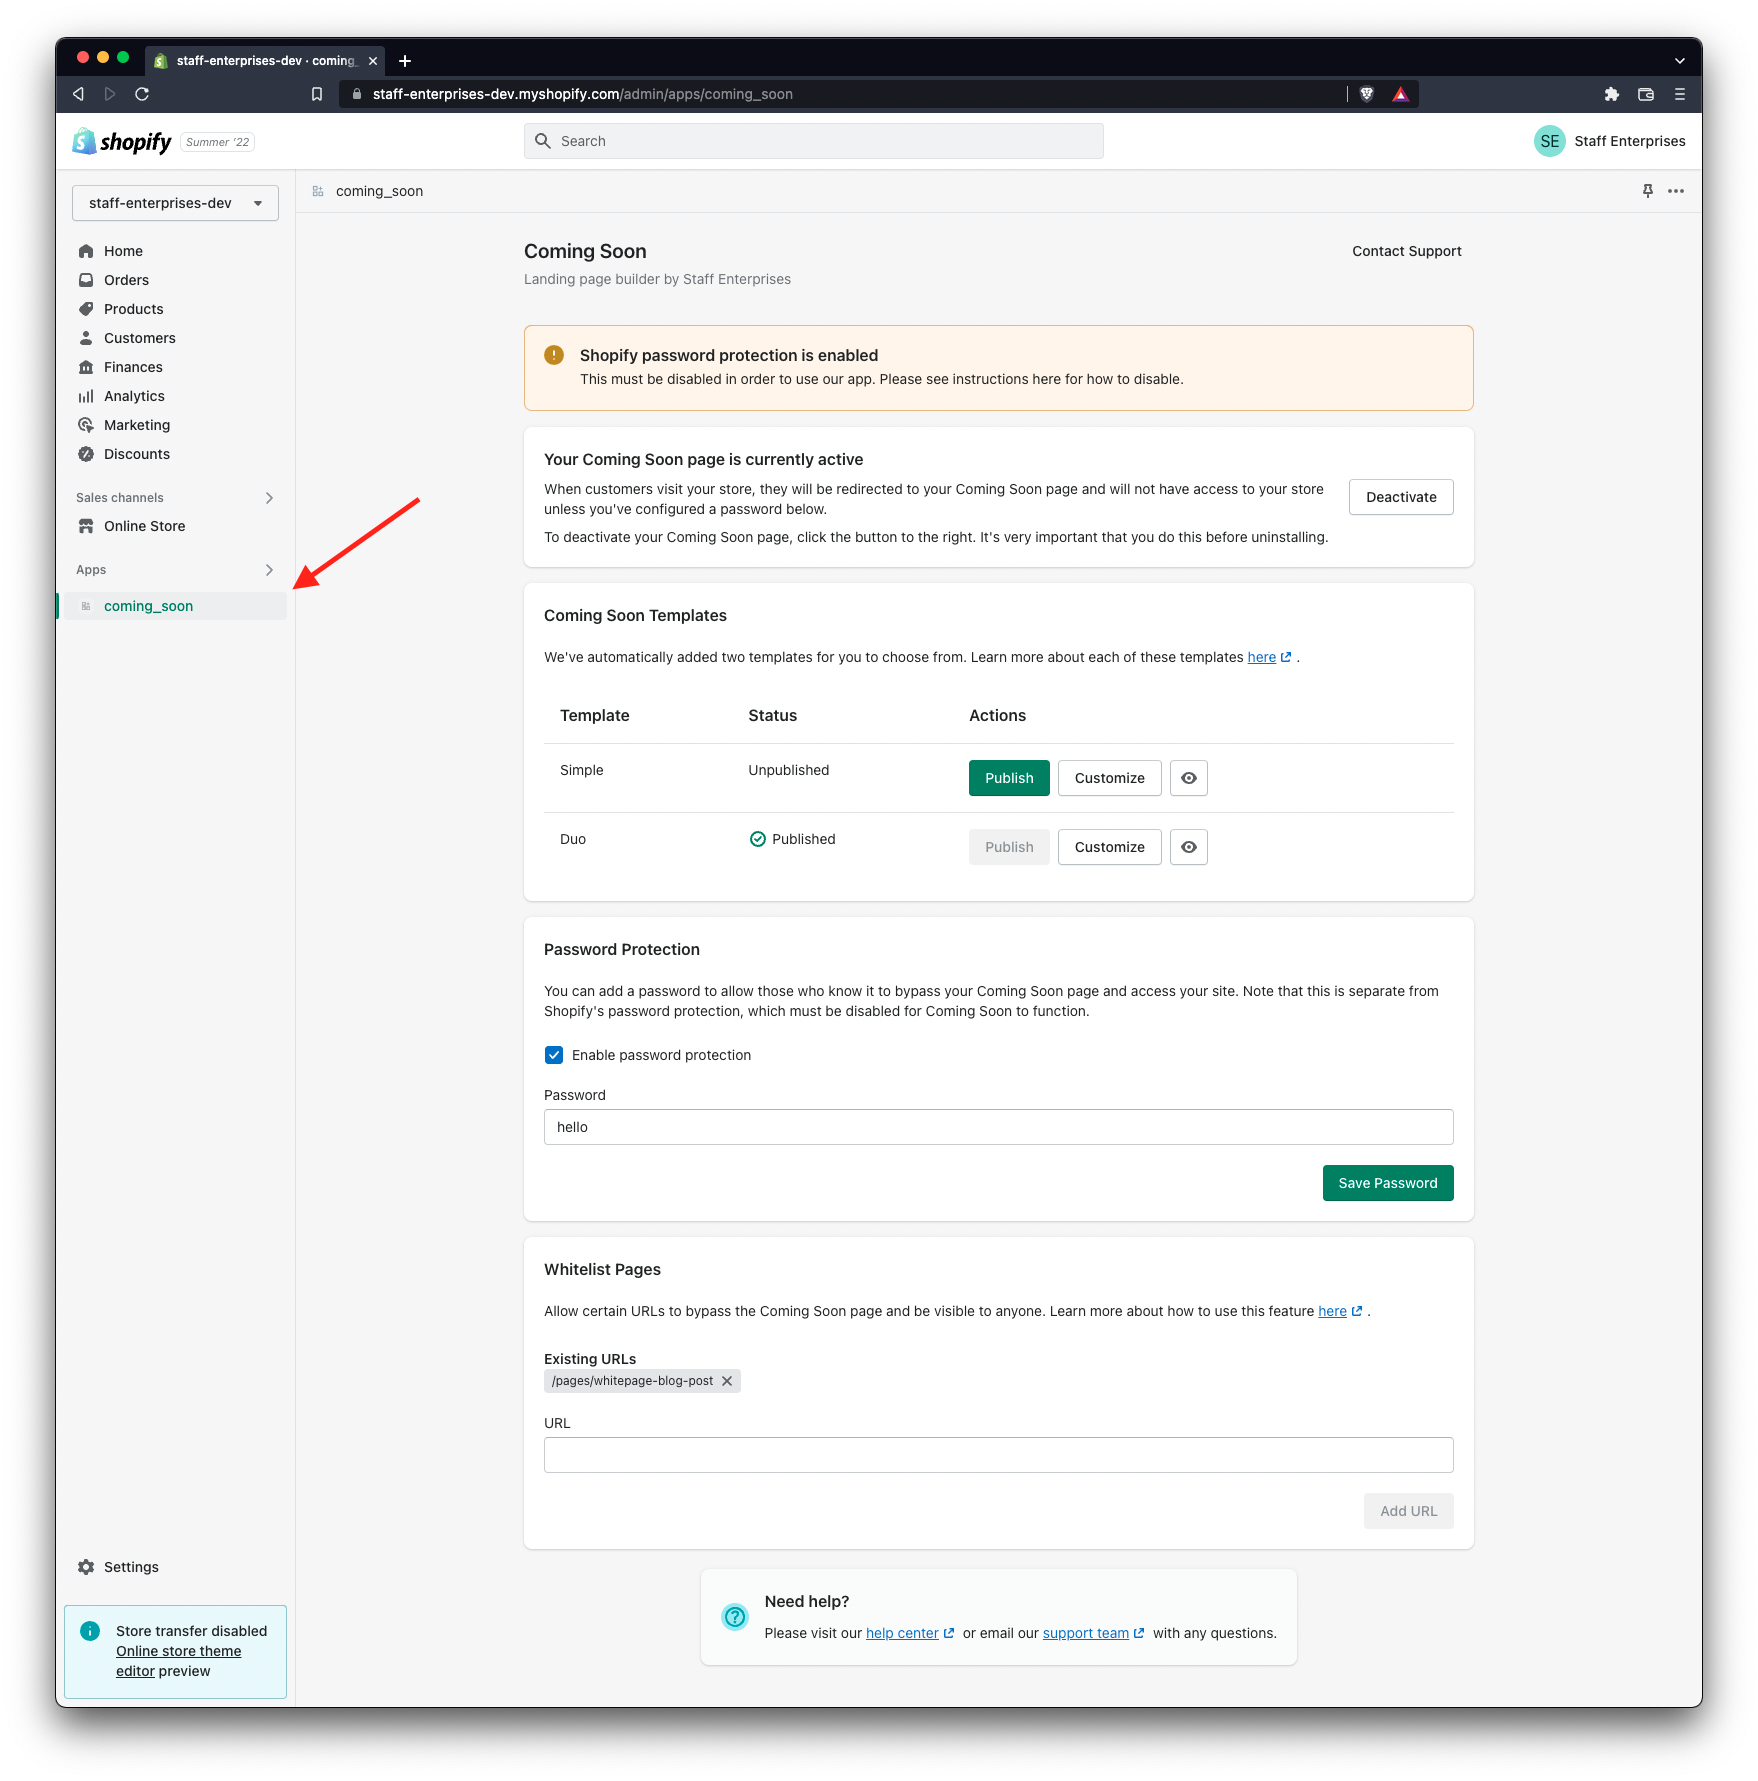Click Save Password button
The height and width of the screenshot is (1781, 1758).
[1387, 1183]
